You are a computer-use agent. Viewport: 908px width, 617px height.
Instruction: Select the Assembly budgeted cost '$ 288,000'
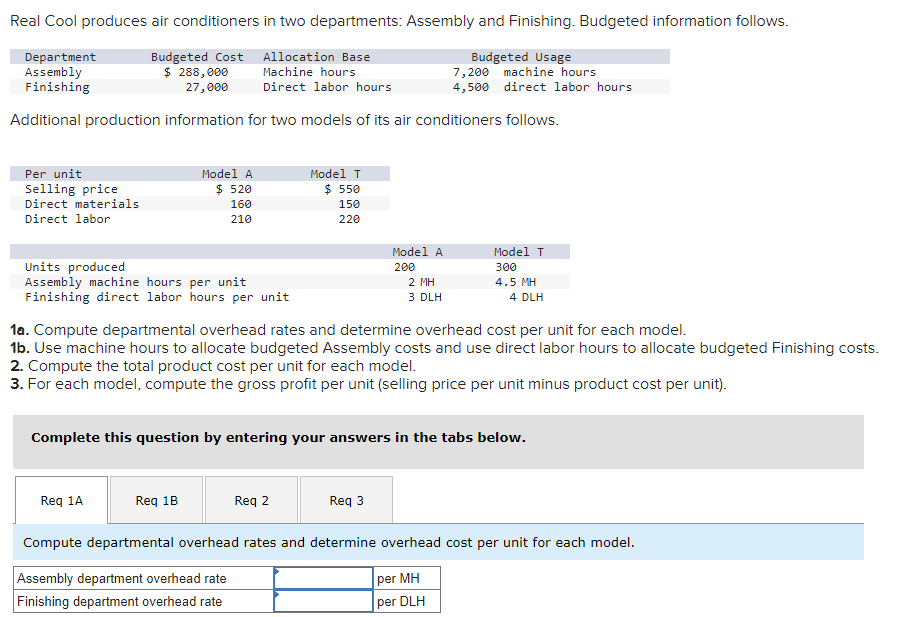point(196,72)
